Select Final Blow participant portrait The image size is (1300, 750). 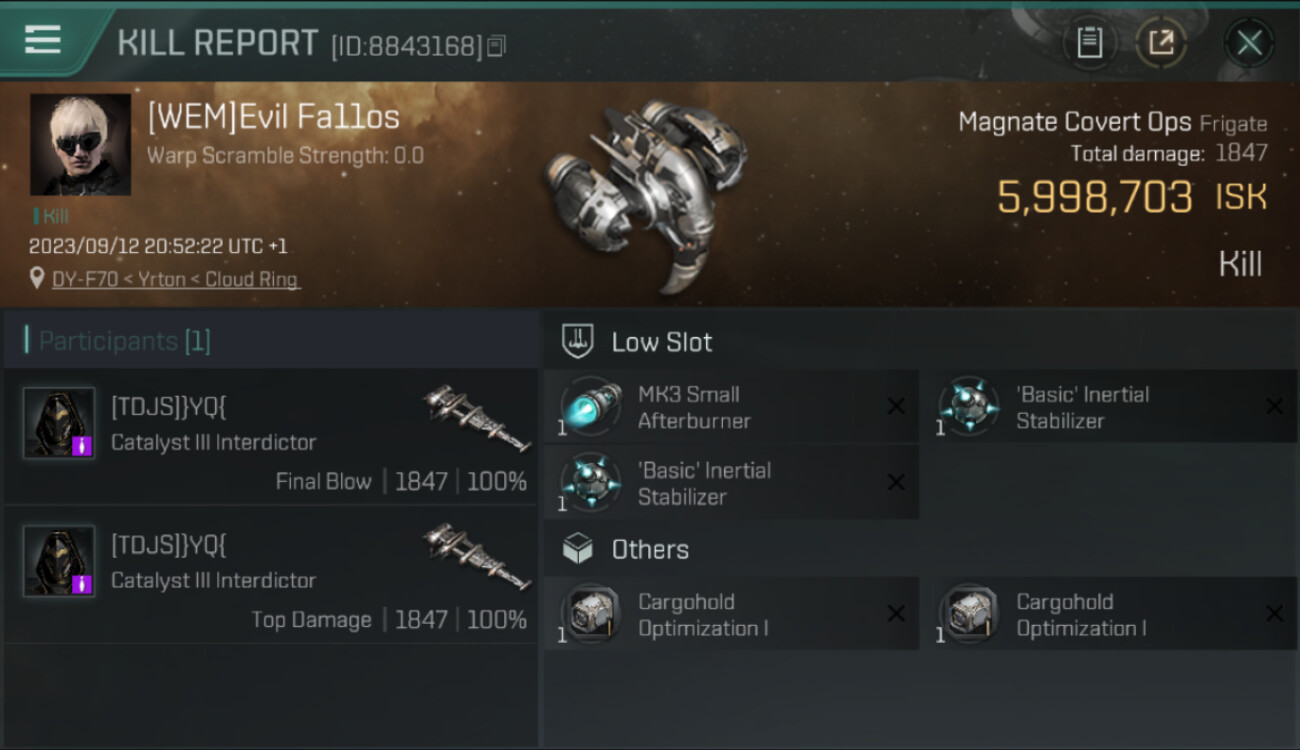tap(59, 423)
